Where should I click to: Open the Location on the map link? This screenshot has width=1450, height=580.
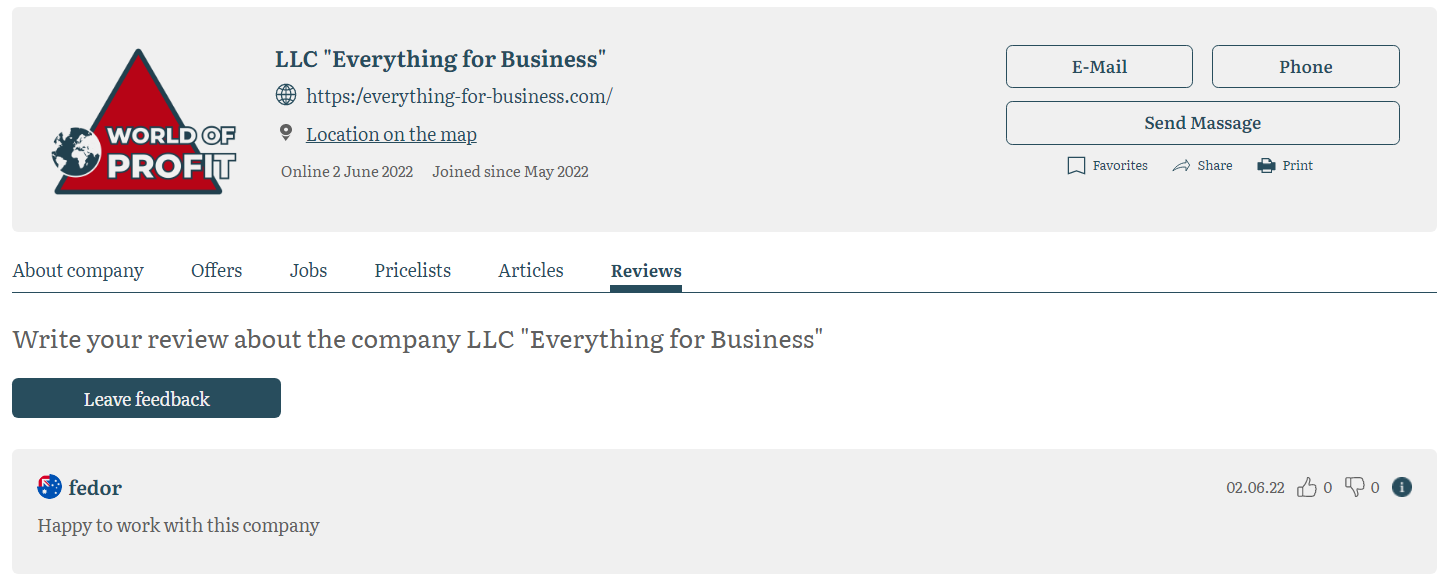391,134
